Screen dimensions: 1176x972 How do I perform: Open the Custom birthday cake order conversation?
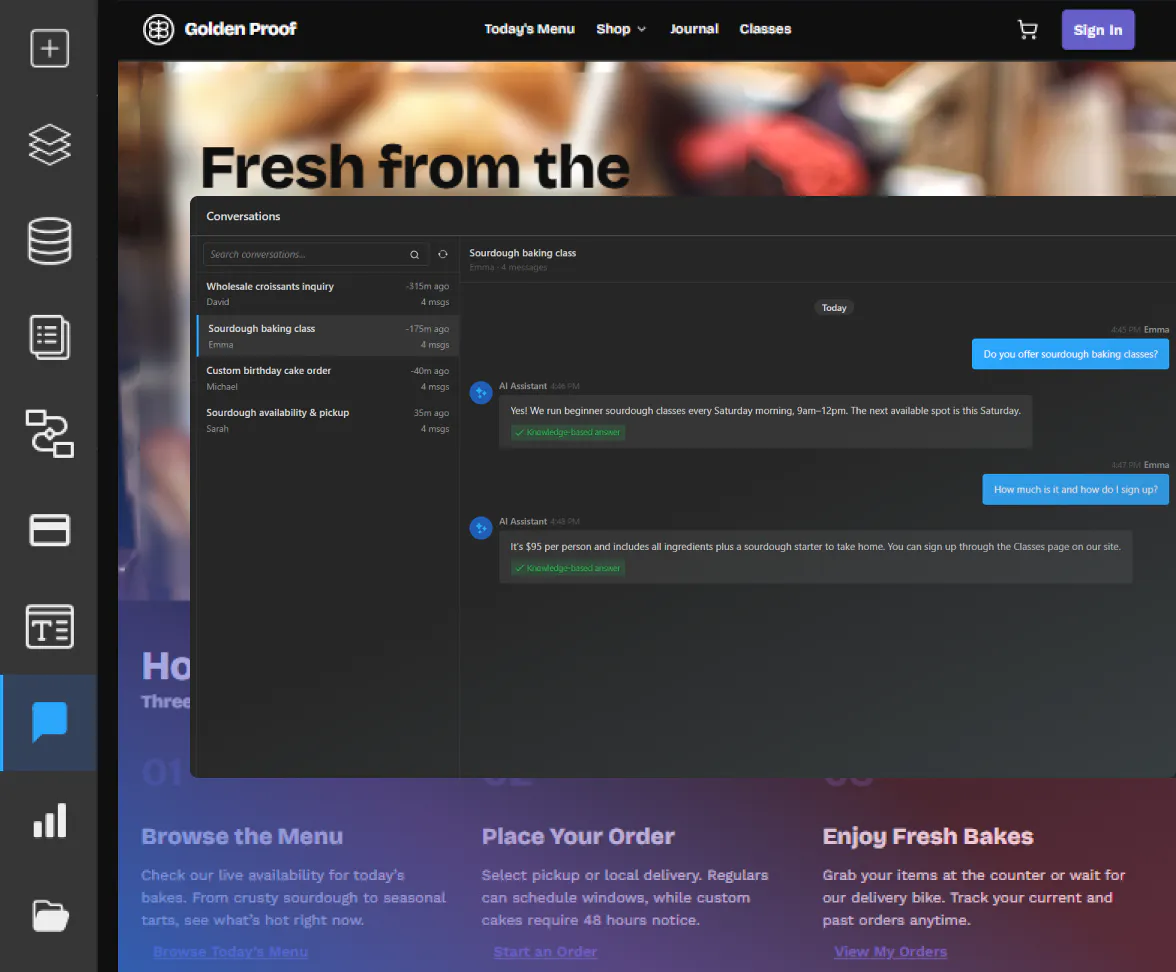[x=328, y=377]
